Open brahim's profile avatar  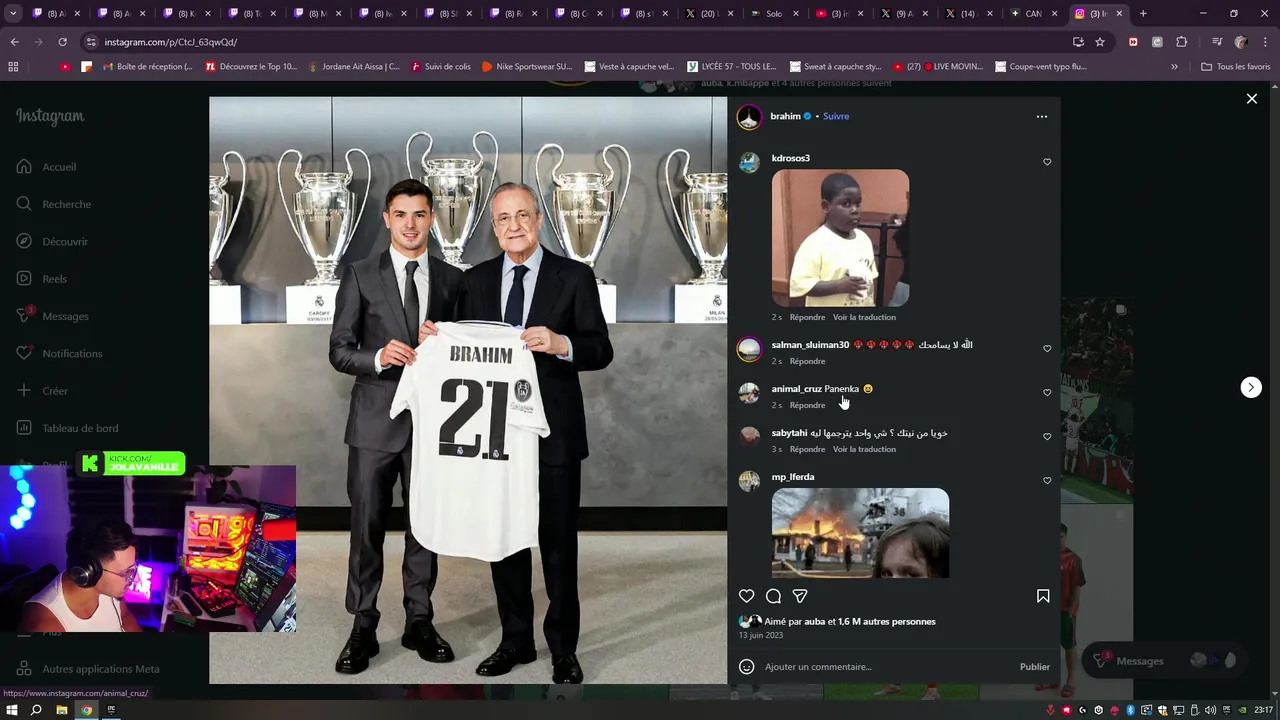(749, 117)
